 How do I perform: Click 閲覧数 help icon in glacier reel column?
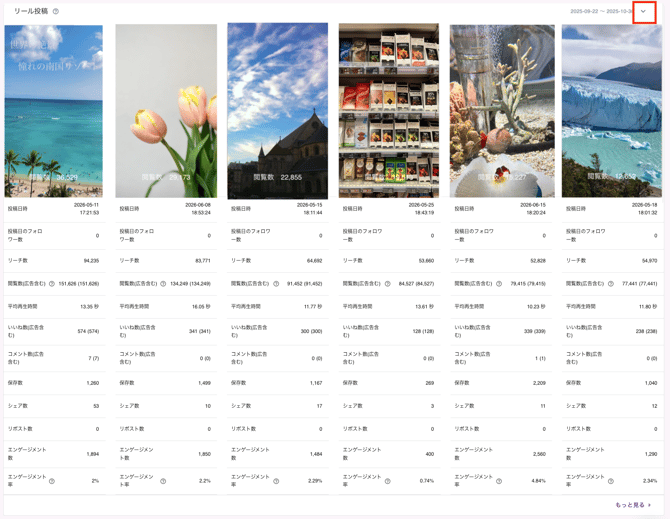(x=611, y=284)
